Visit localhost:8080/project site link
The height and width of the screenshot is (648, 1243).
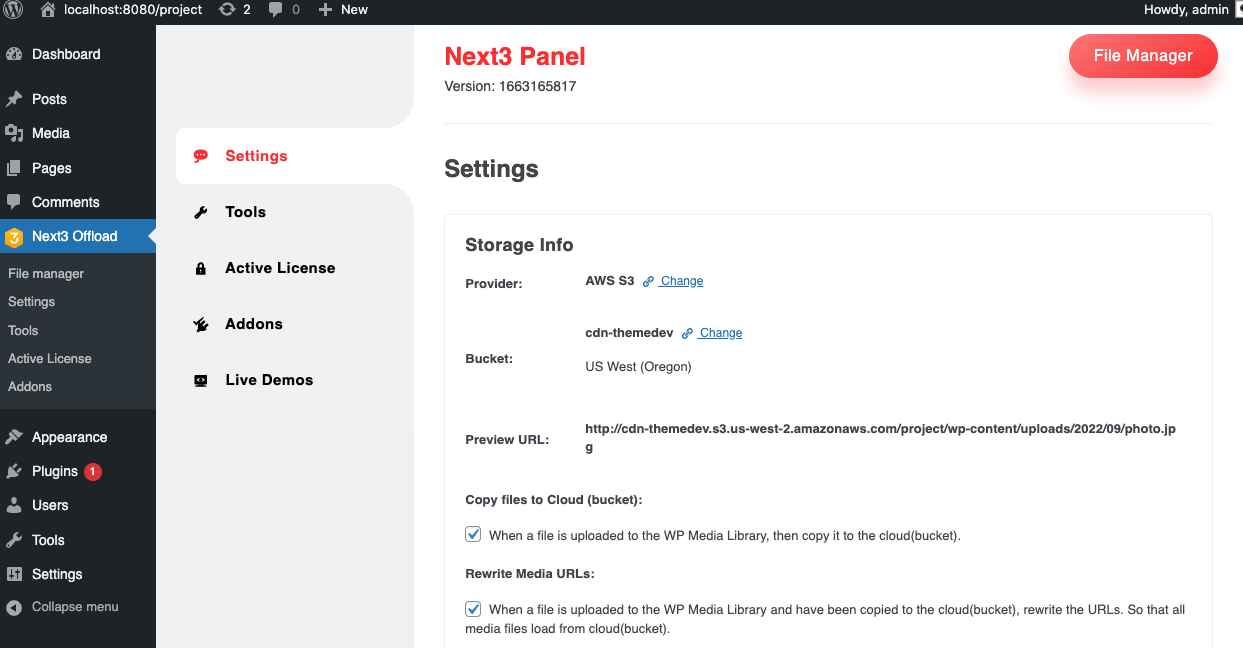tap(133, 10)
